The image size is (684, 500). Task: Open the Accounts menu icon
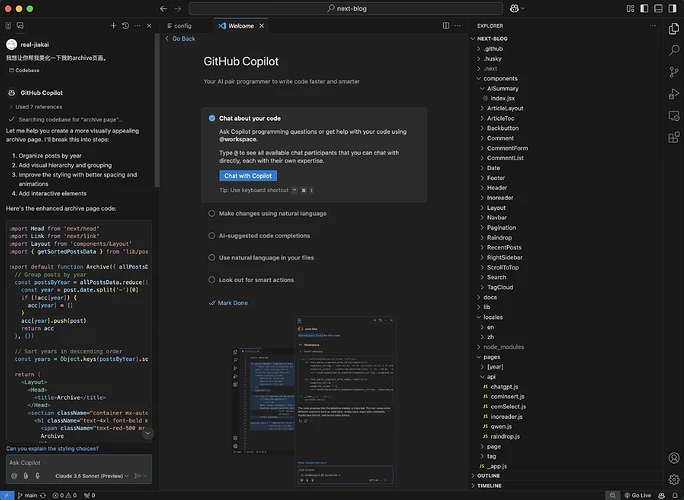tap(674, 458)
